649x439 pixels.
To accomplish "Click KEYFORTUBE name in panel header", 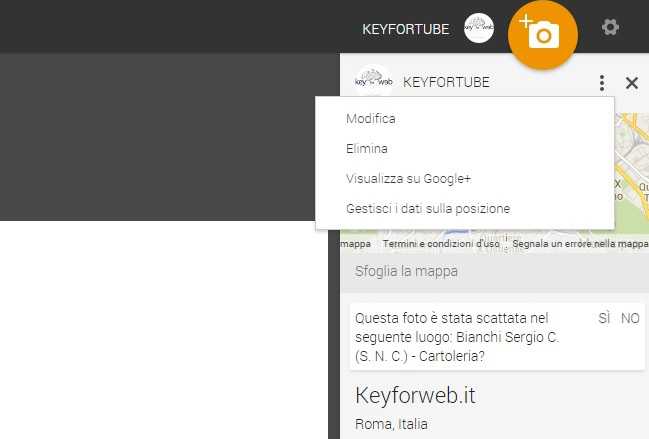I will 446,83.
